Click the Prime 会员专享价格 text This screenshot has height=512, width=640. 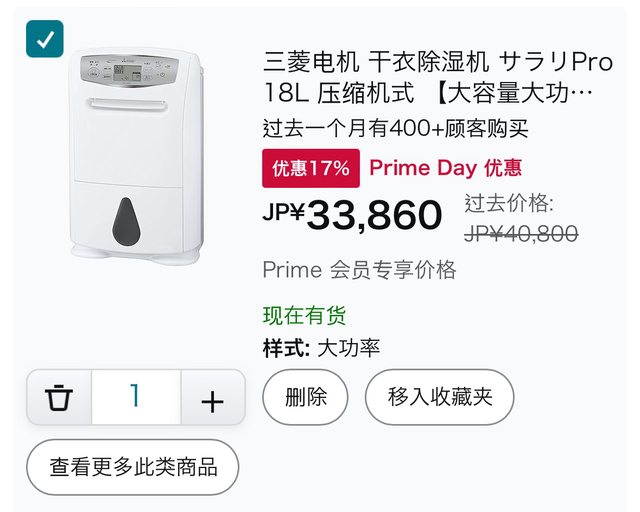tap(359, 269)
